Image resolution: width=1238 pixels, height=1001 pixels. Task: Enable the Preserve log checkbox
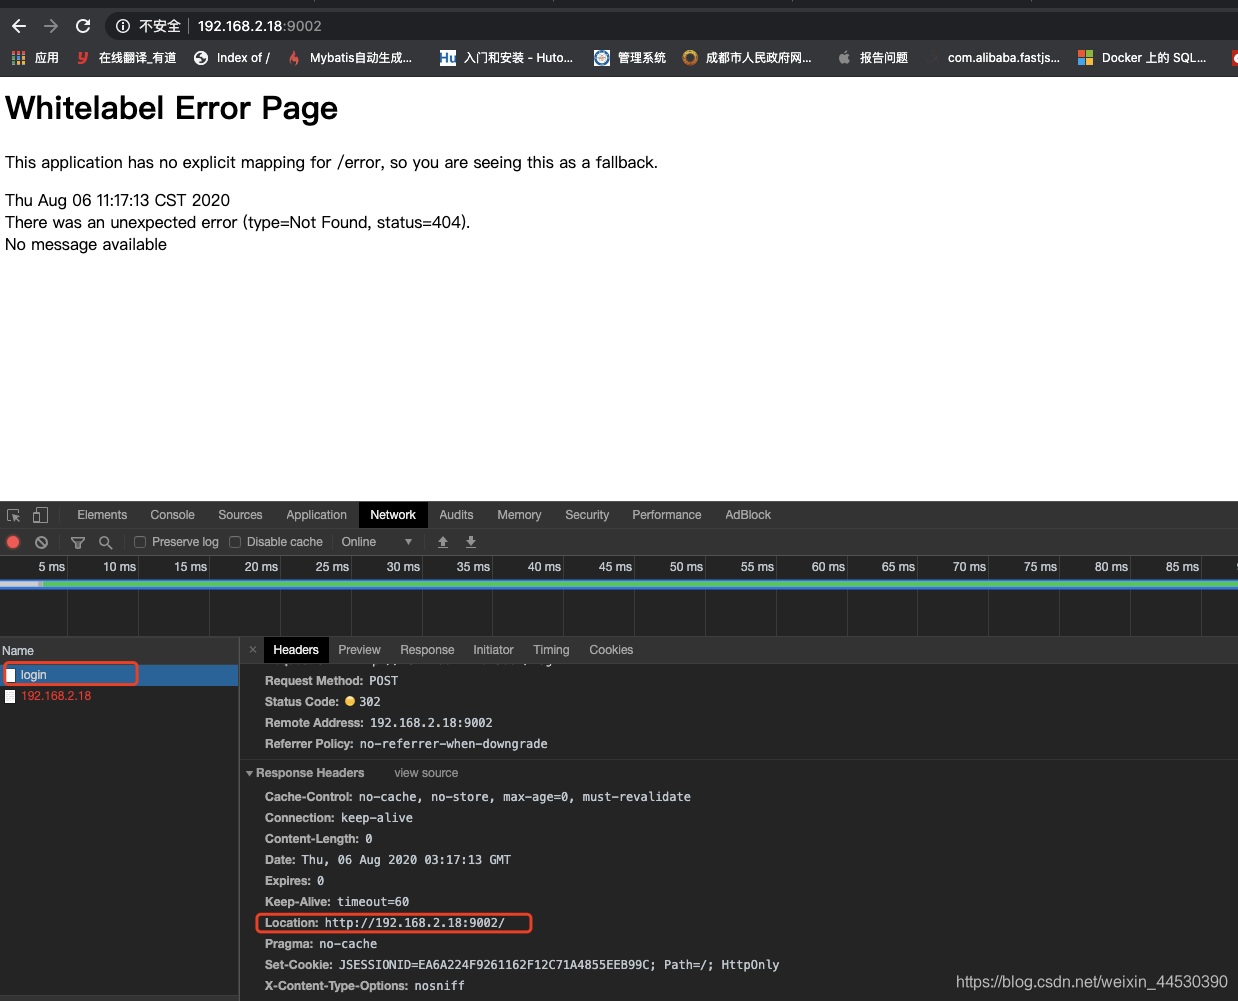coord(140,542)
